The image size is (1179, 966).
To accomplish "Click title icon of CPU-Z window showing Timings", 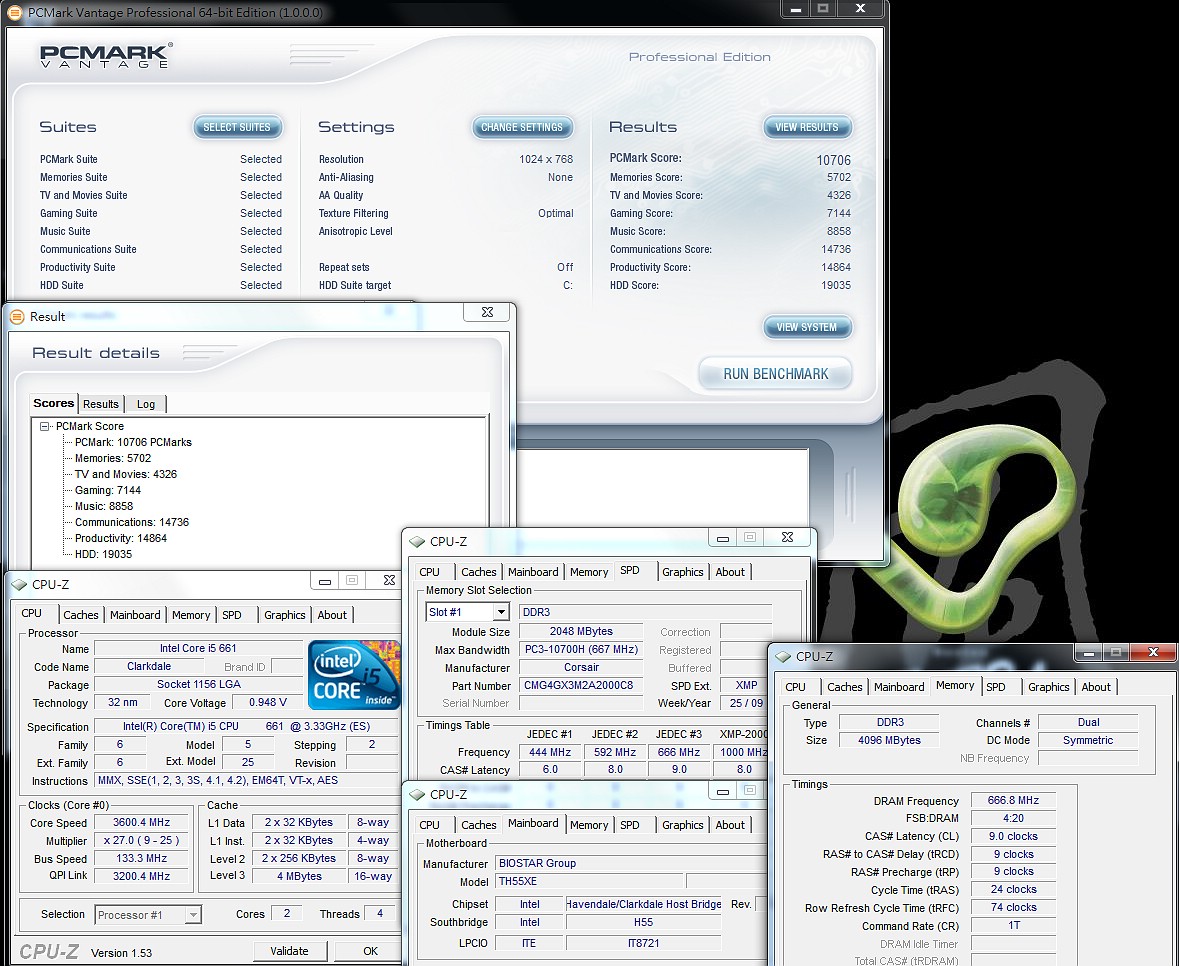I will tap(783, 657).
